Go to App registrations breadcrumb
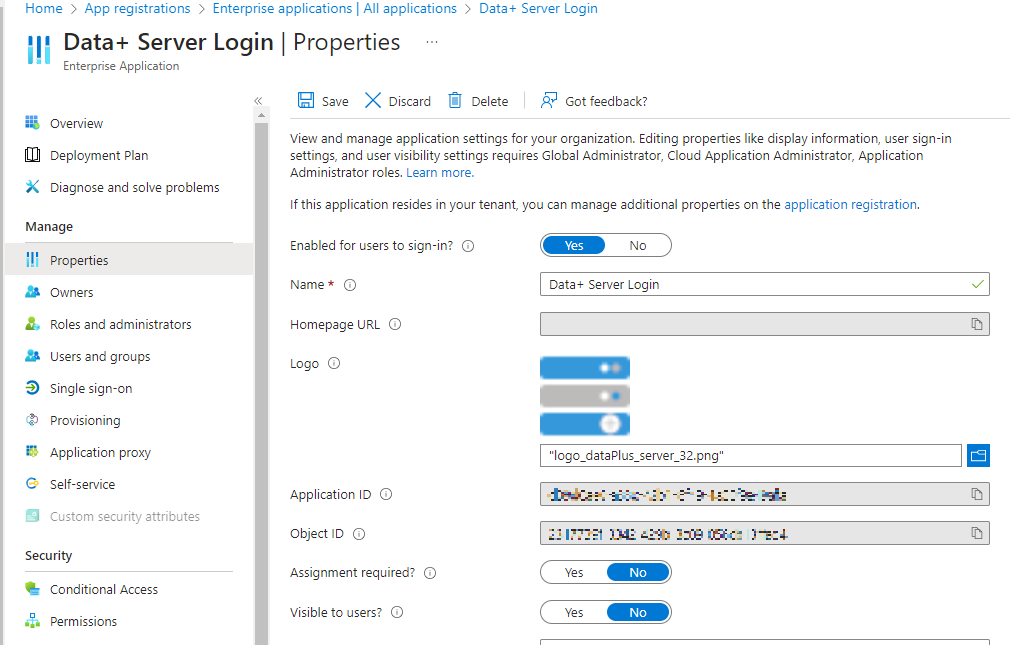This screenshot has width=1010, height=645. [137, 8]
